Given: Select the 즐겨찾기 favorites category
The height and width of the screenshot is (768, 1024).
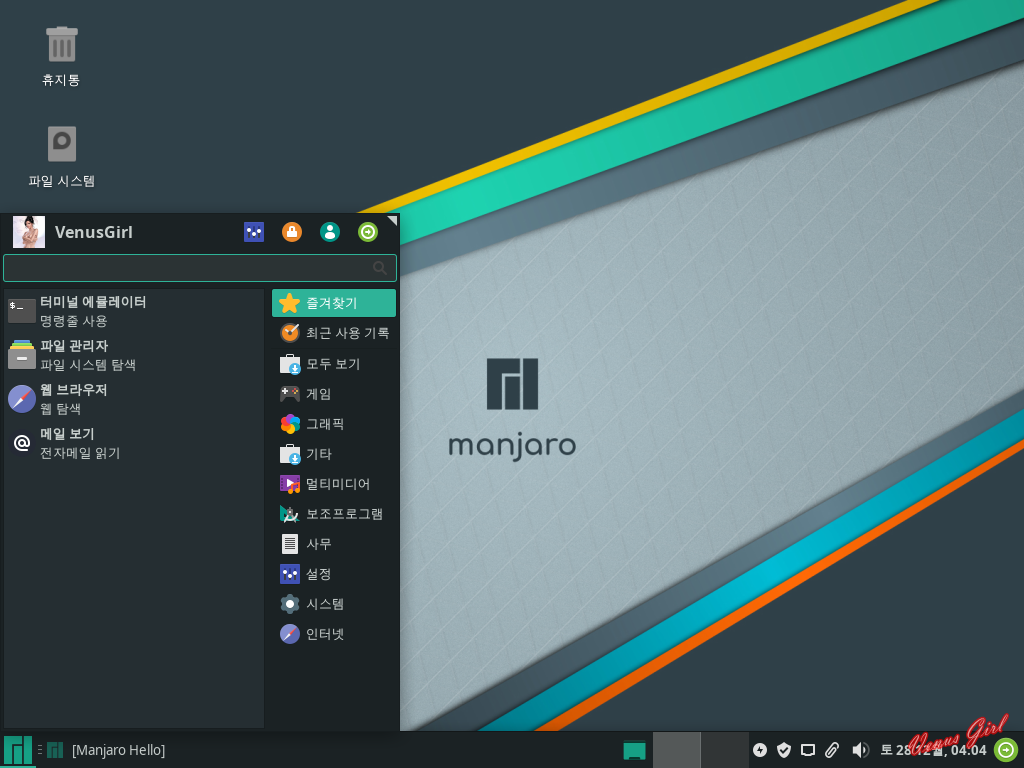Looking at the screenshot, I should pos(334,303).
